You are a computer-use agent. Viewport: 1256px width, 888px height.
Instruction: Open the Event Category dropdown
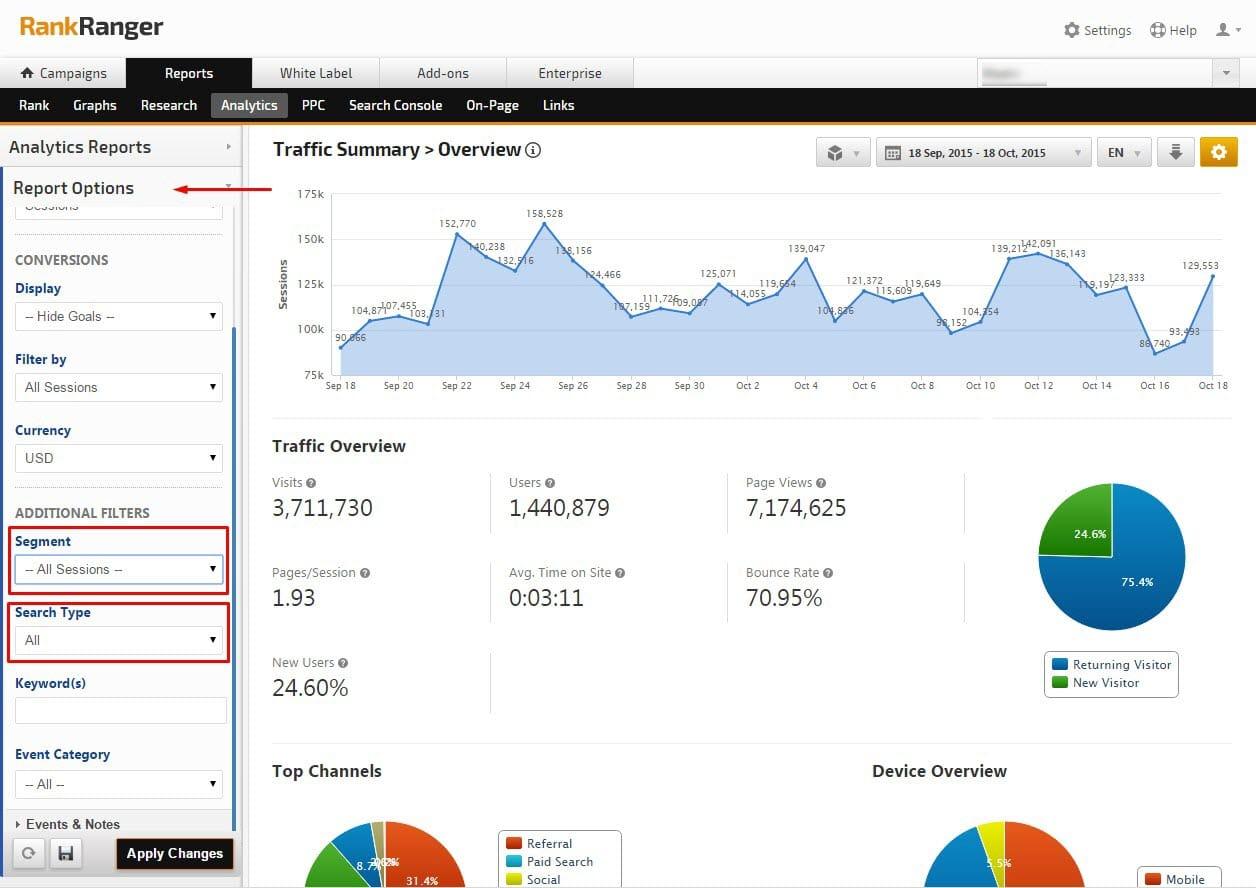[x=119, y=784]
